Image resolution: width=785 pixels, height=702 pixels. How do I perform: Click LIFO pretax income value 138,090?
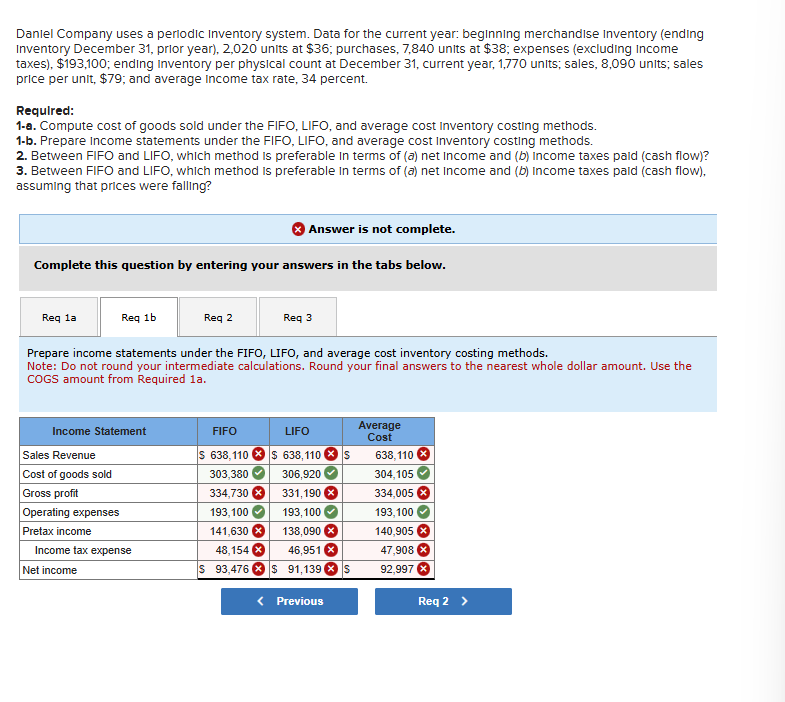coord(301,531)
